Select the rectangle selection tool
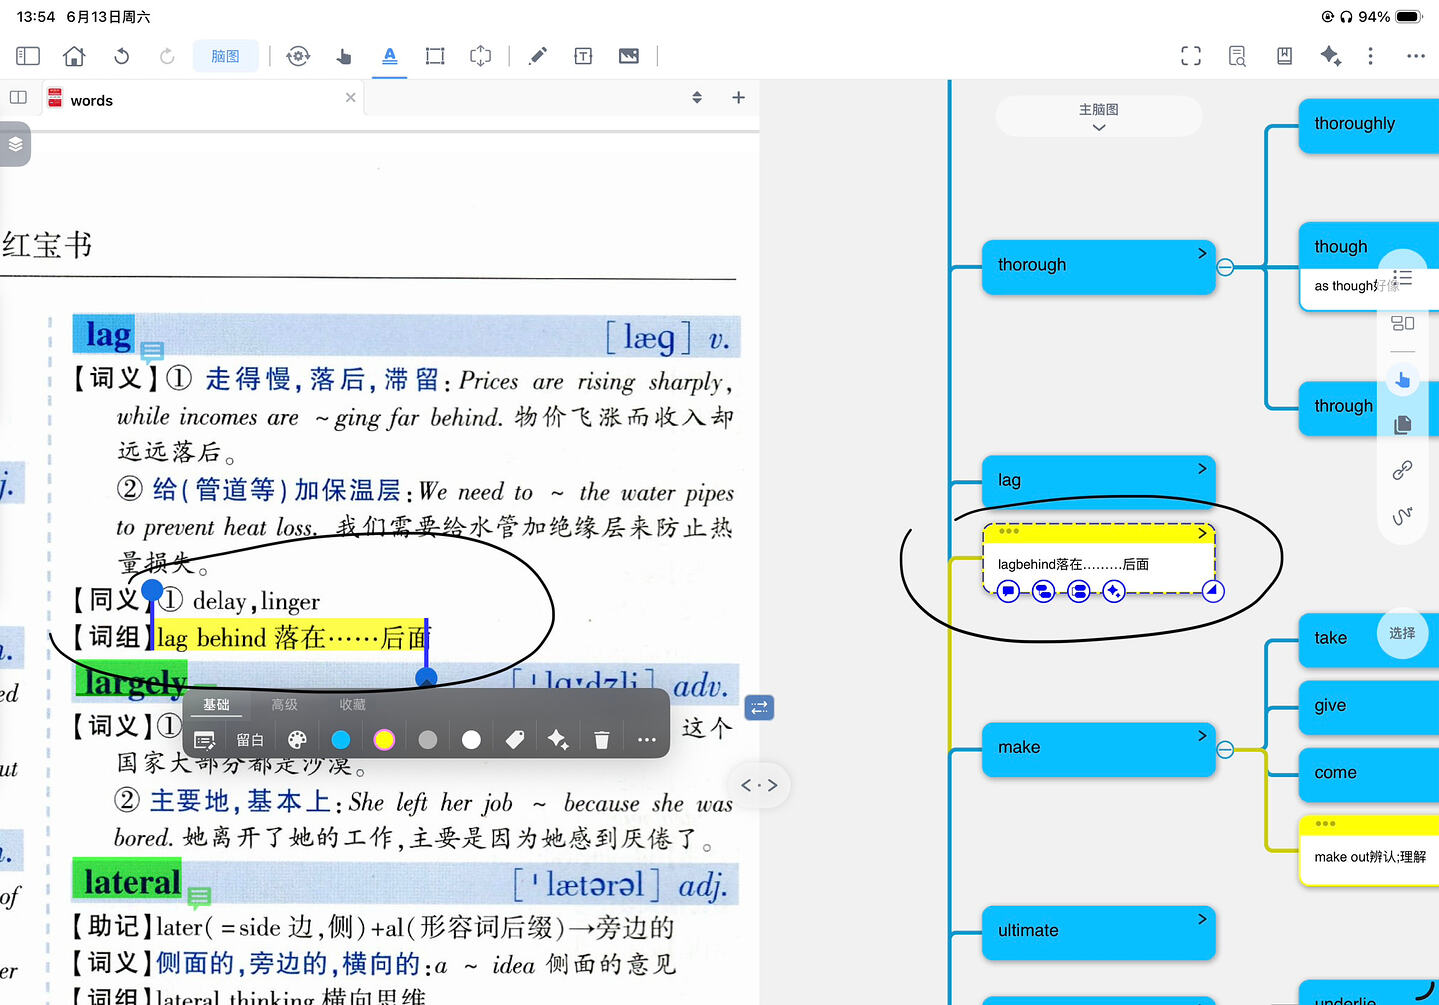1439x1005 pixels. 435,56
